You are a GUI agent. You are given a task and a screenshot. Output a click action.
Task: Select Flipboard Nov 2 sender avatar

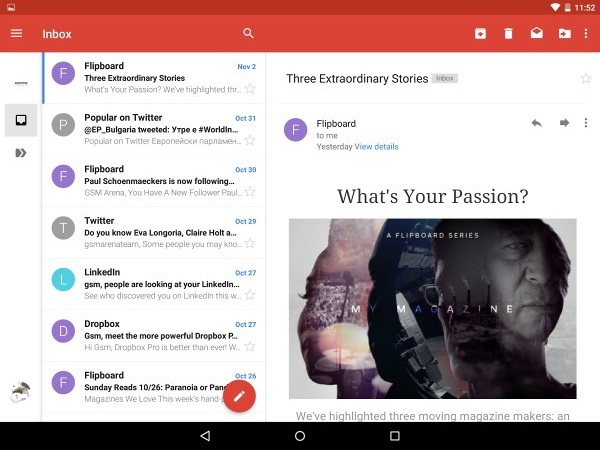63,73
